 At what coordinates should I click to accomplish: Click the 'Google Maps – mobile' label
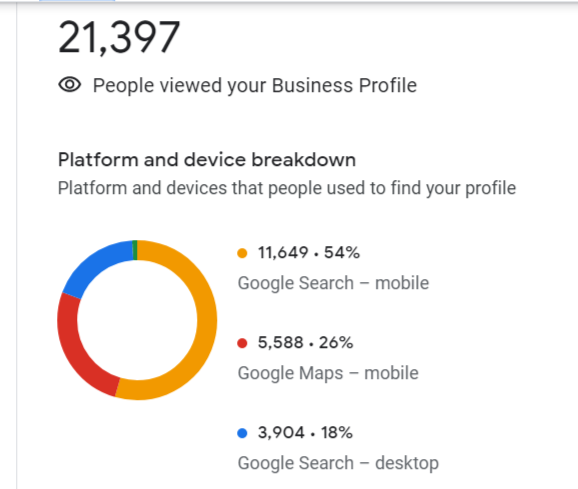(328, 373)
